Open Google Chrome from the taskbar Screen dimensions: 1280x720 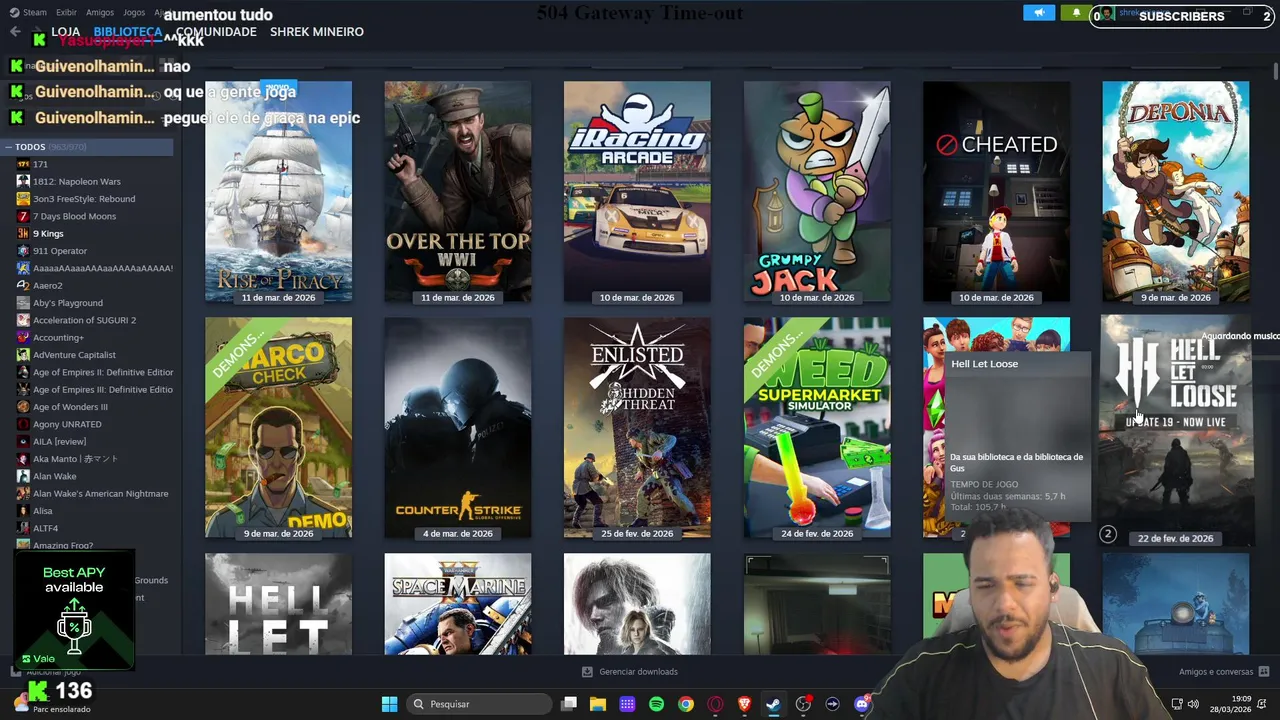[x=685, y=704]
